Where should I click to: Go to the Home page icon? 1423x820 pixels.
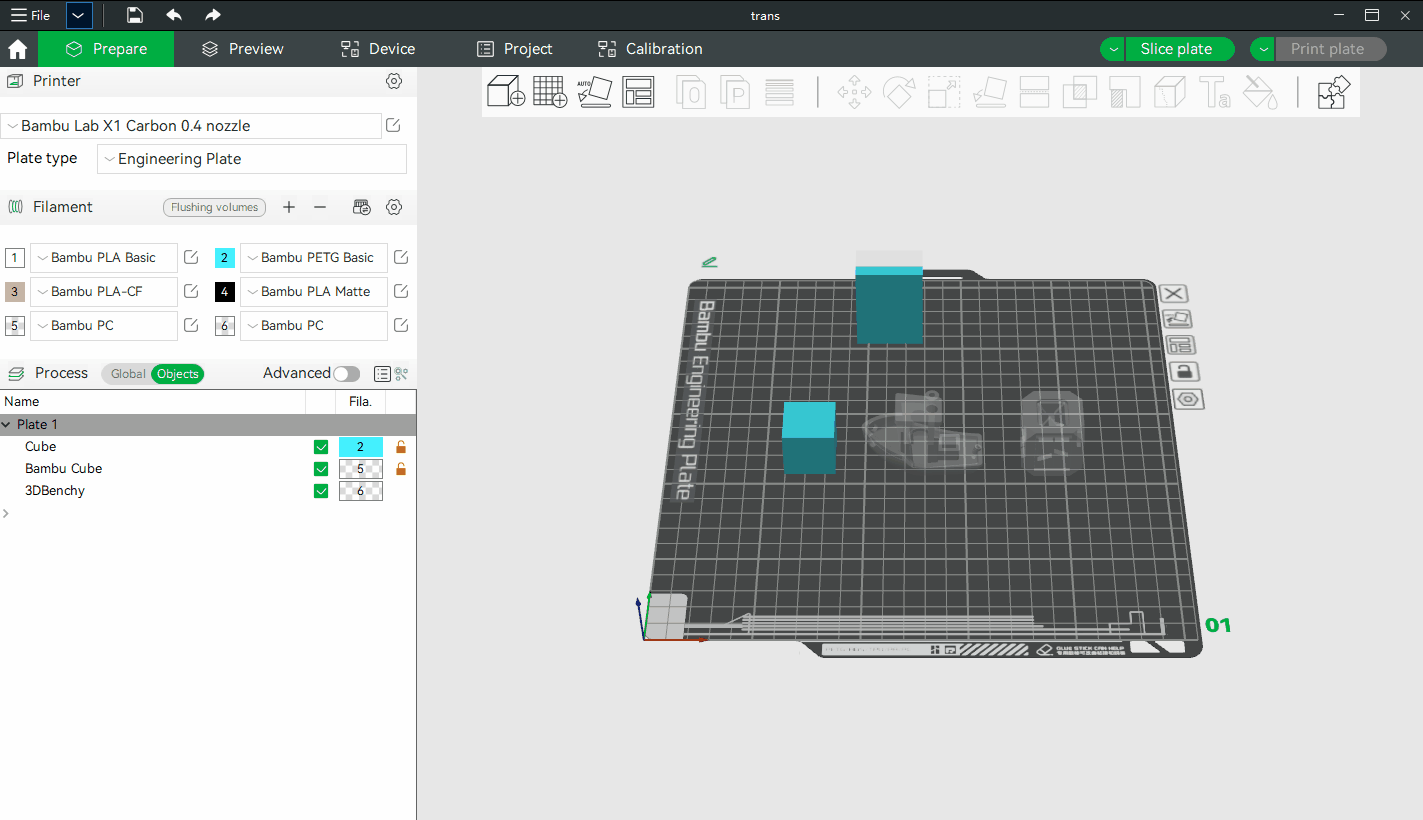coord(18,49)
